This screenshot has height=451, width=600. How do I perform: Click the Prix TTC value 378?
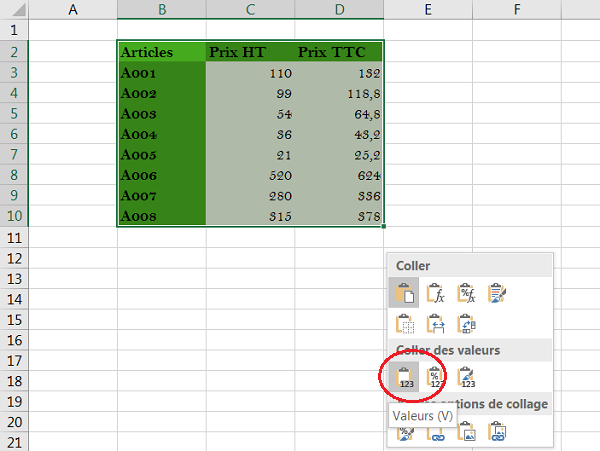(339, 216)
